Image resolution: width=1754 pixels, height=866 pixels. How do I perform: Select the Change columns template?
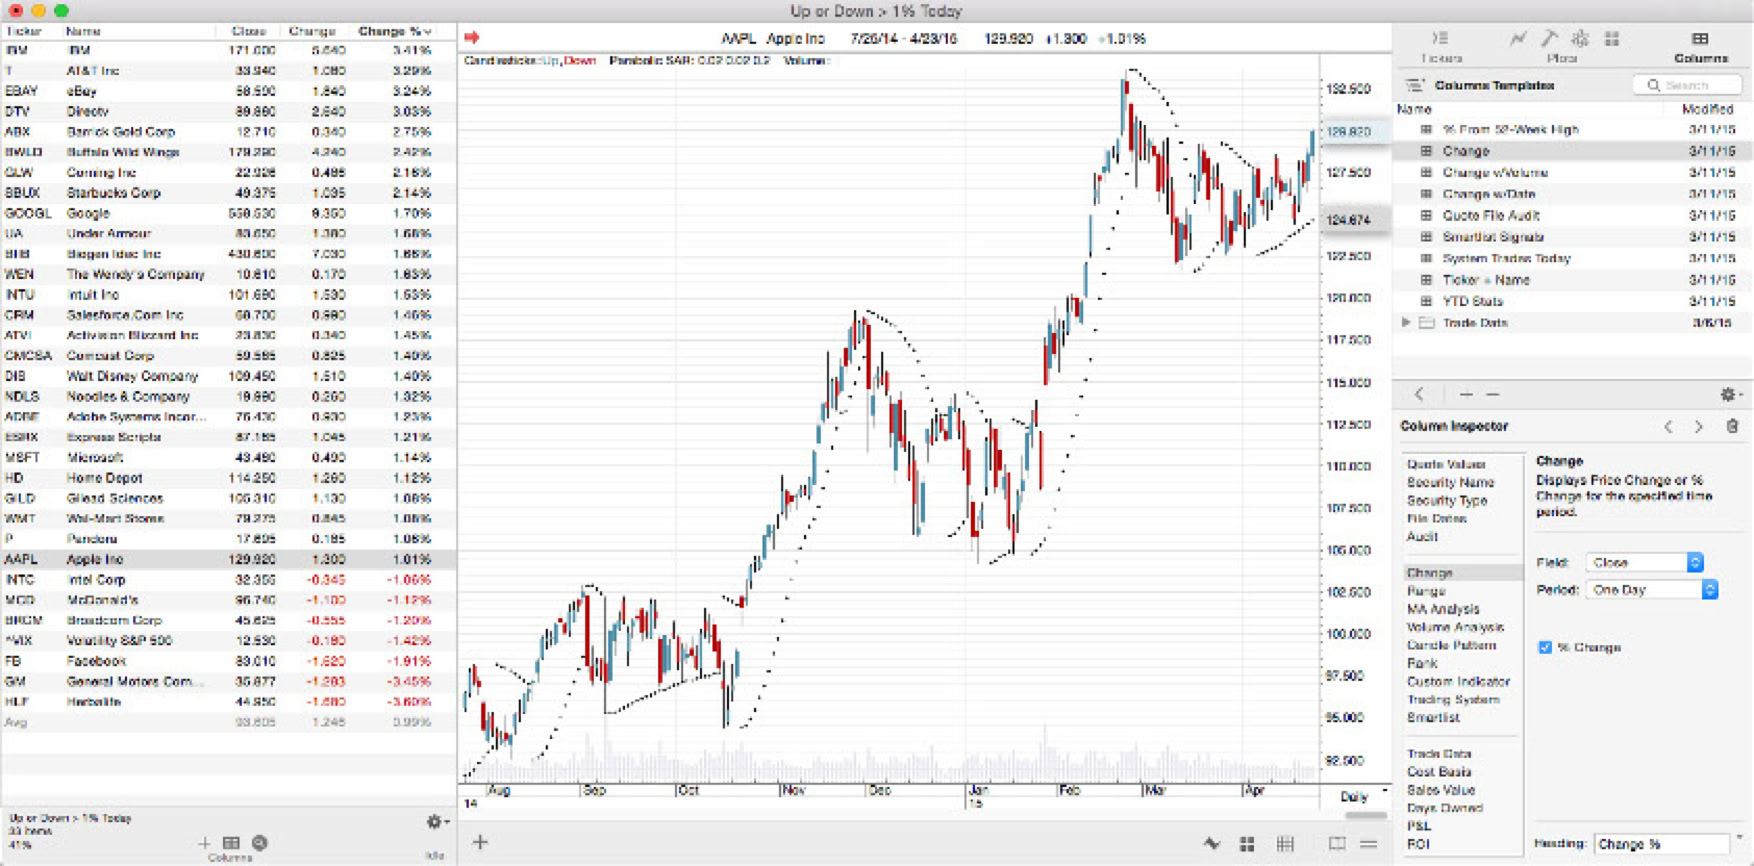pos(1573,151)
